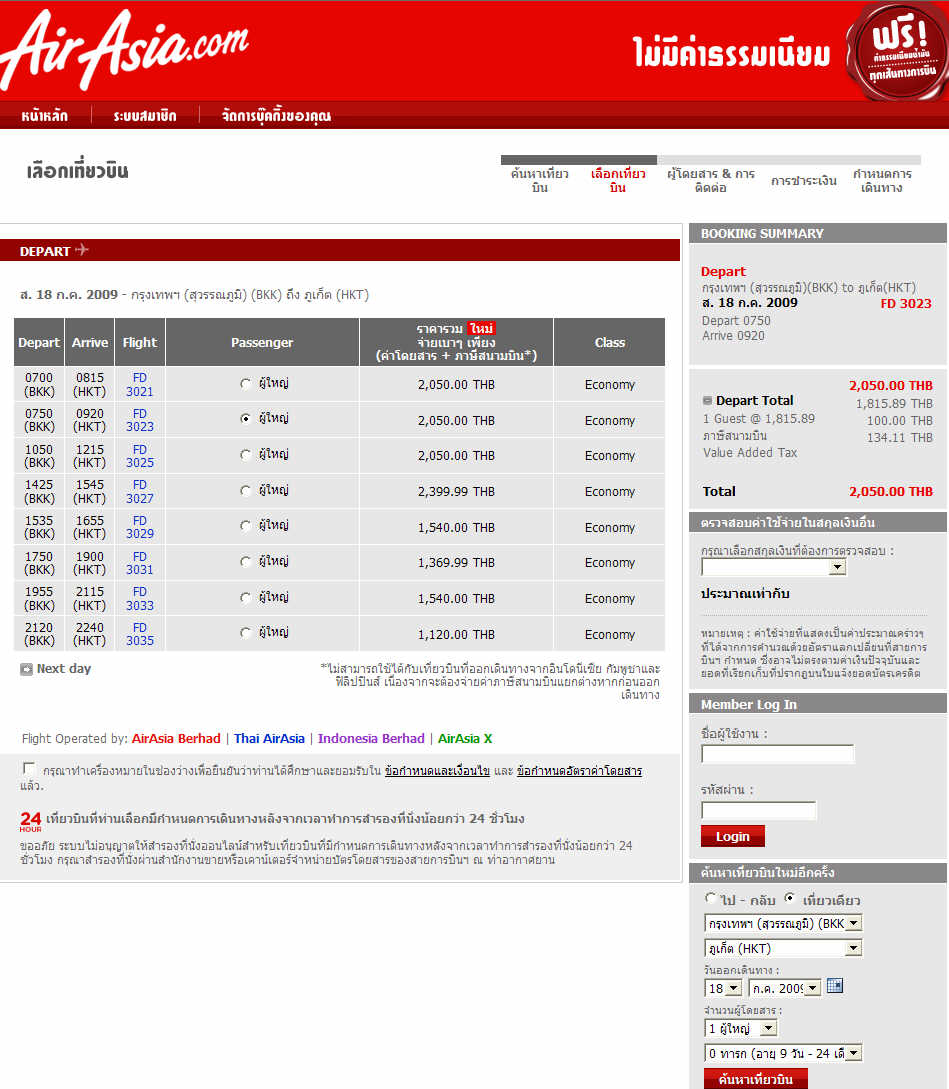Select passenger radio for flight FD 3023
Image resolution: width=949 pixels, height=1089 pixels.
click(245, 419)
